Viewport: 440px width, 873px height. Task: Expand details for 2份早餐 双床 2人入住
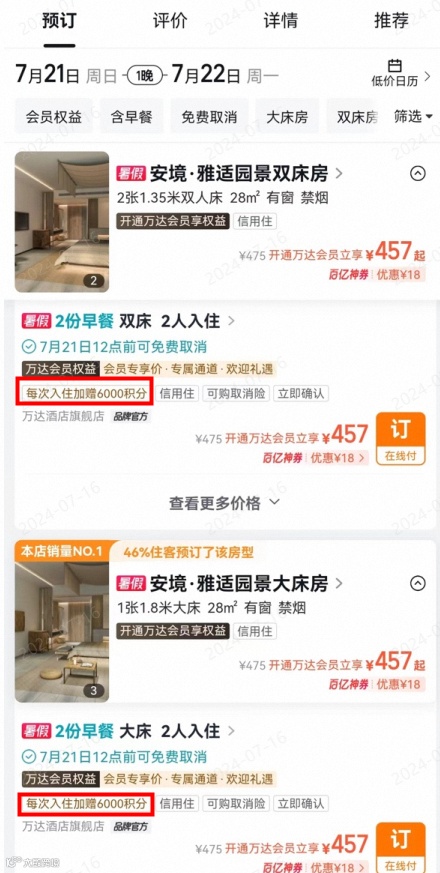click(x=129, y=321)
